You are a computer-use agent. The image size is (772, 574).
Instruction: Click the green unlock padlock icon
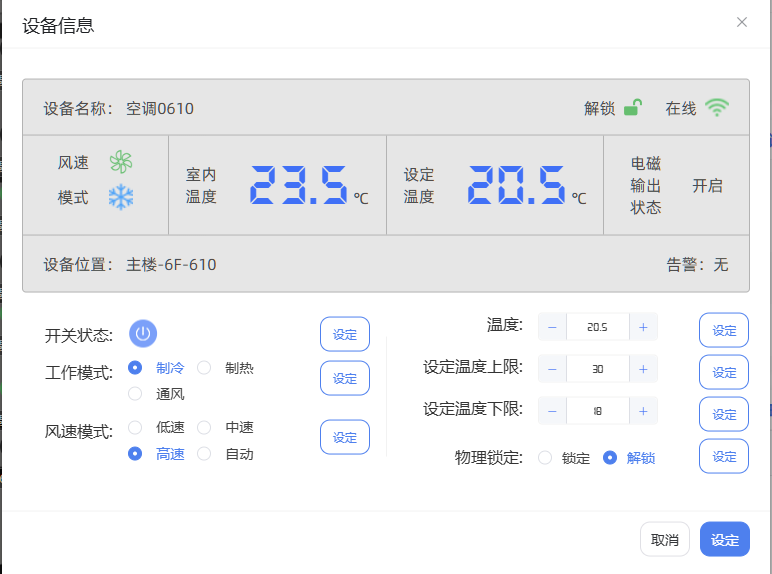(x=633, y=107)
